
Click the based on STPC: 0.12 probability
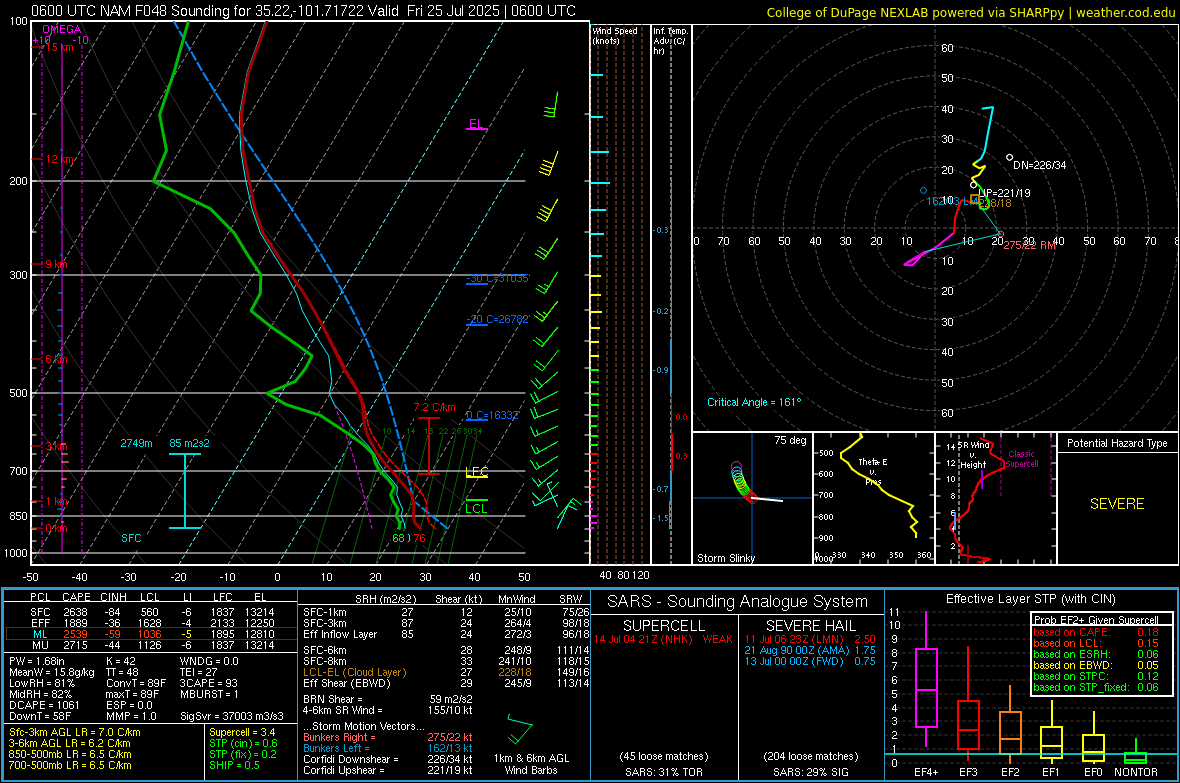coord(1096,676)
